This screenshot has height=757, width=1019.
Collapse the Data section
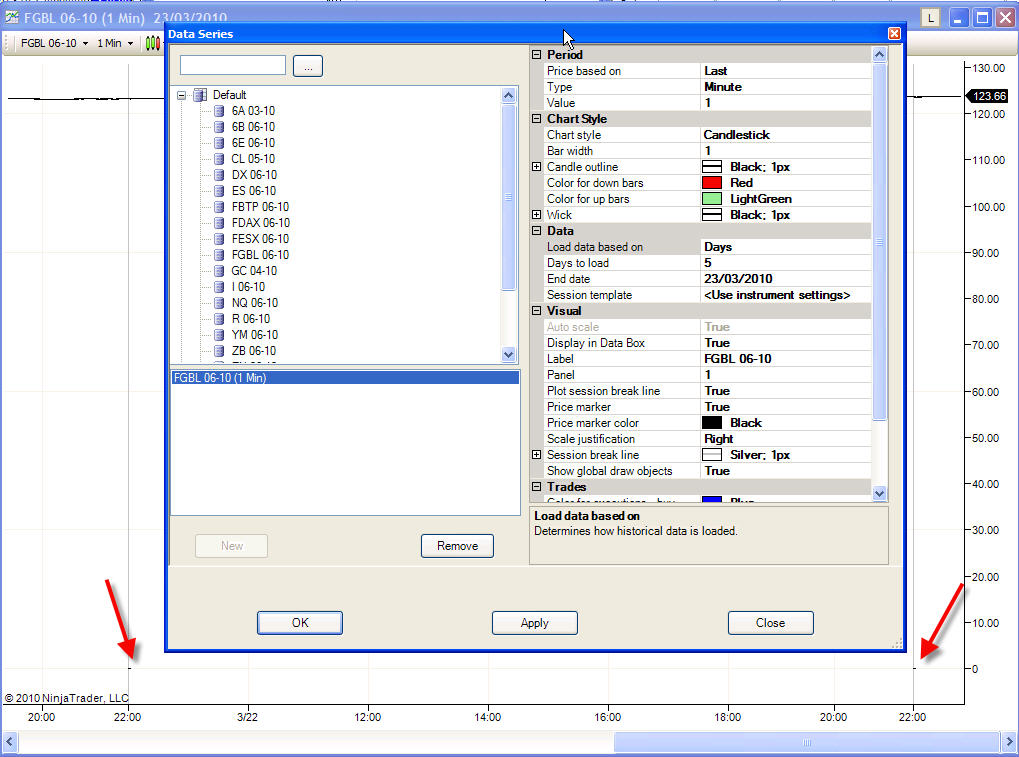click(536, 231)
